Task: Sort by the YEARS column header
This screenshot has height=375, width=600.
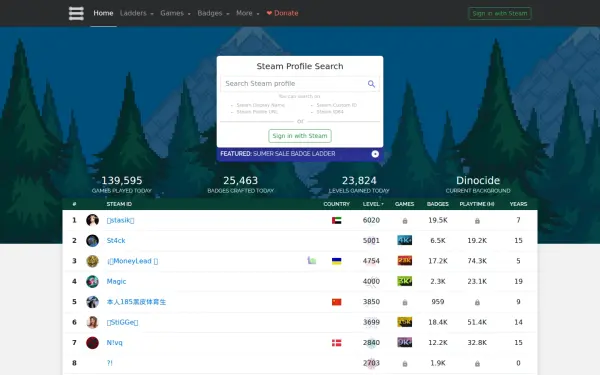Action: (x=518, y=204)
